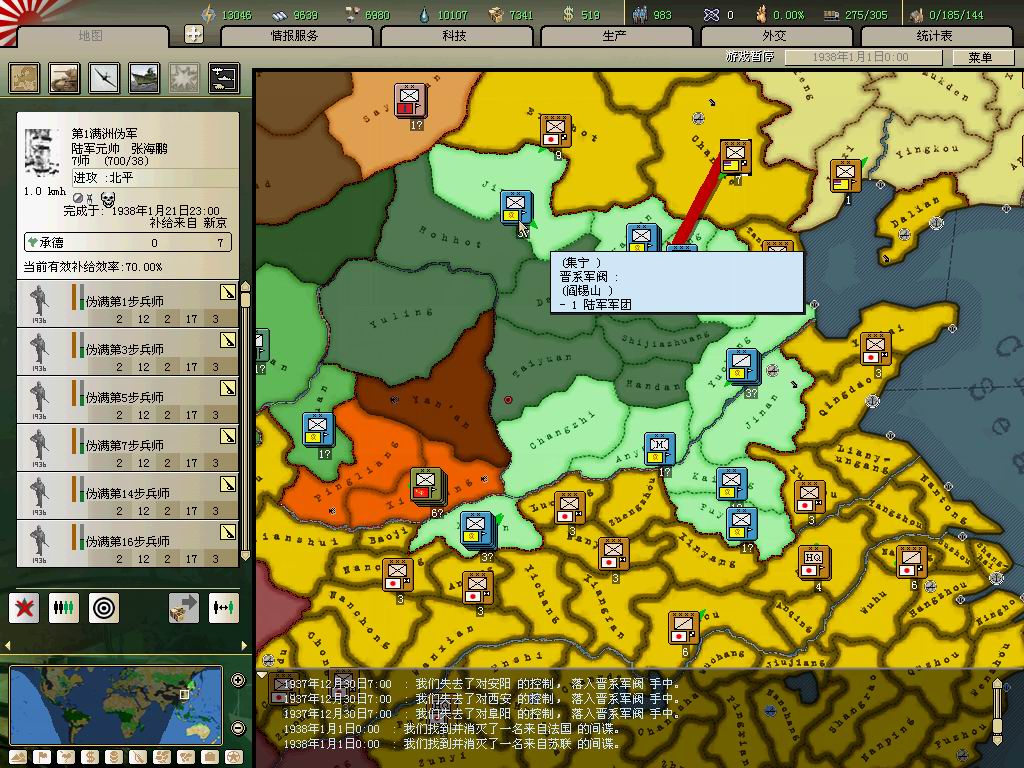1024x768 pixels.
Task: Switch to region map mode icon
Action: (x=161, y=758)
